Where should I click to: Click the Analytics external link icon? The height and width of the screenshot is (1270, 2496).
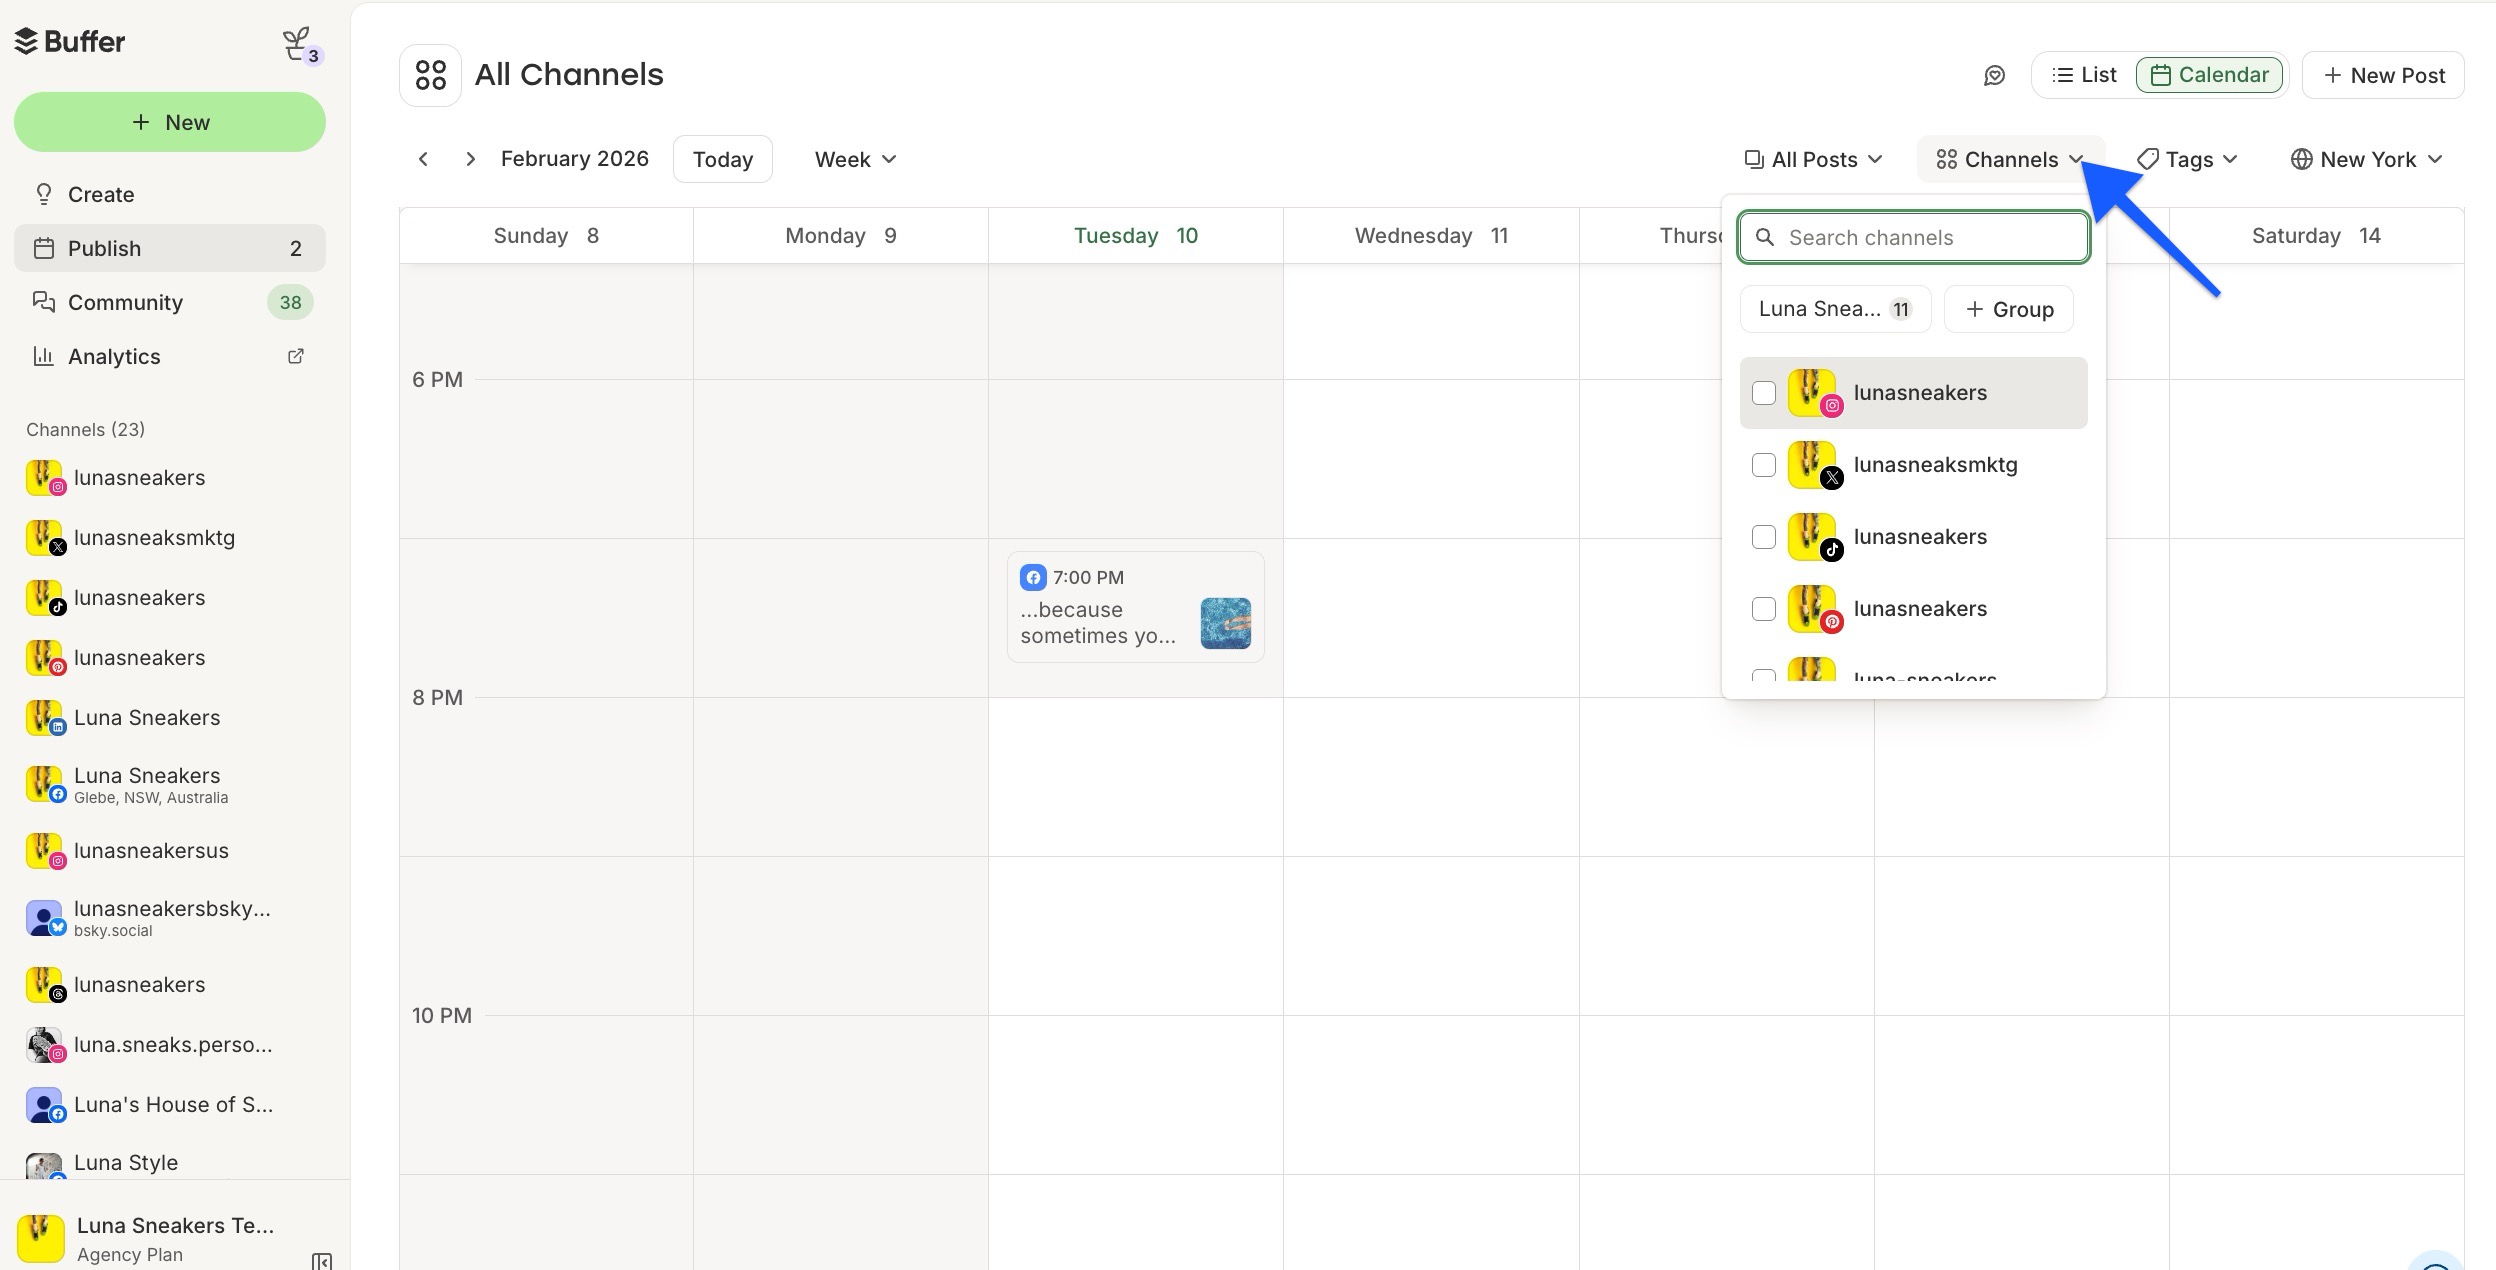point(296,356)
